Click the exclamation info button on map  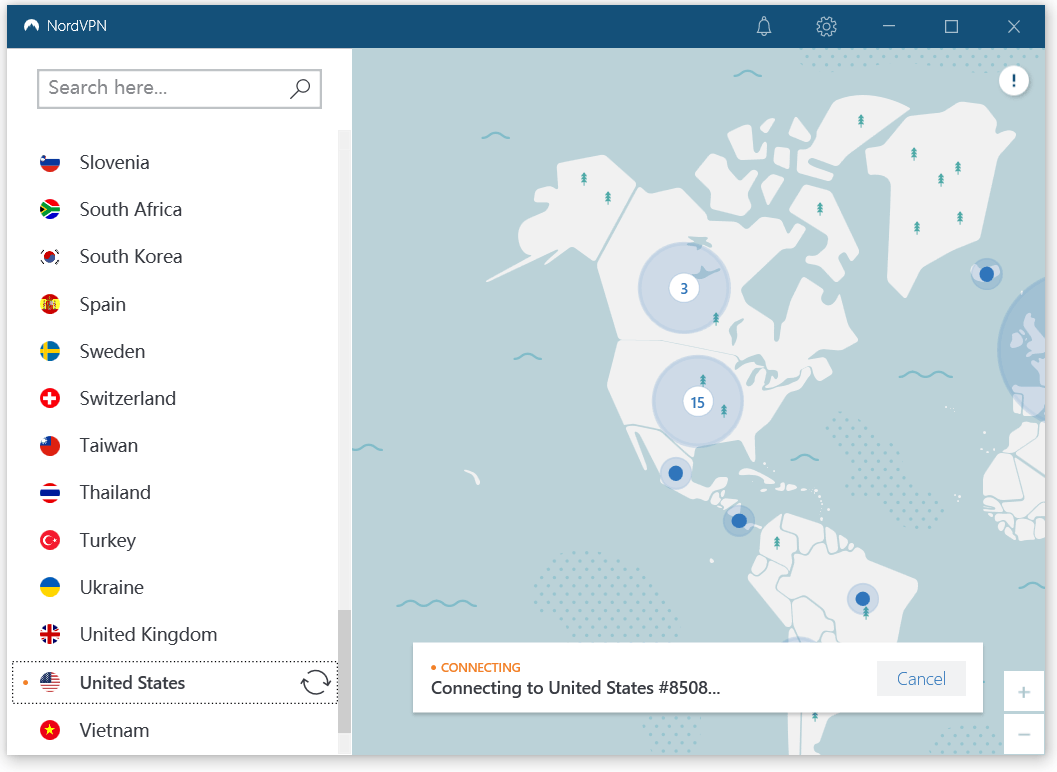1013,81
